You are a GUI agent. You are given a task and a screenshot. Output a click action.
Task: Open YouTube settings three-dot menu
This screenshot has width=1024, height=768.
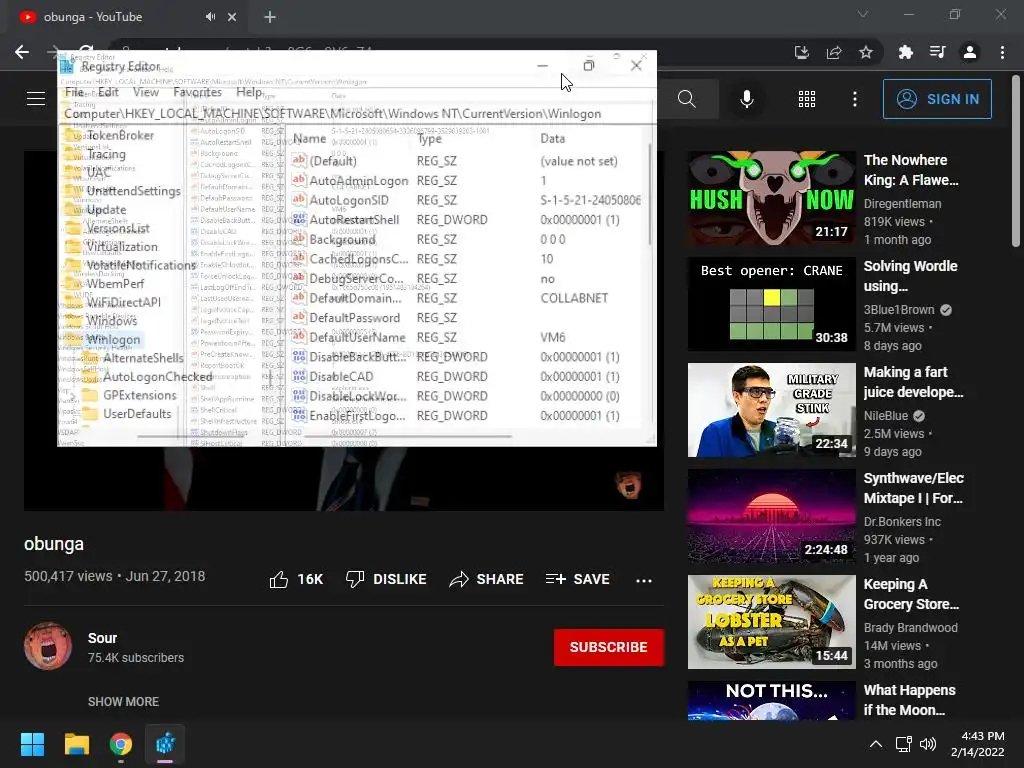tap(854, 99)
